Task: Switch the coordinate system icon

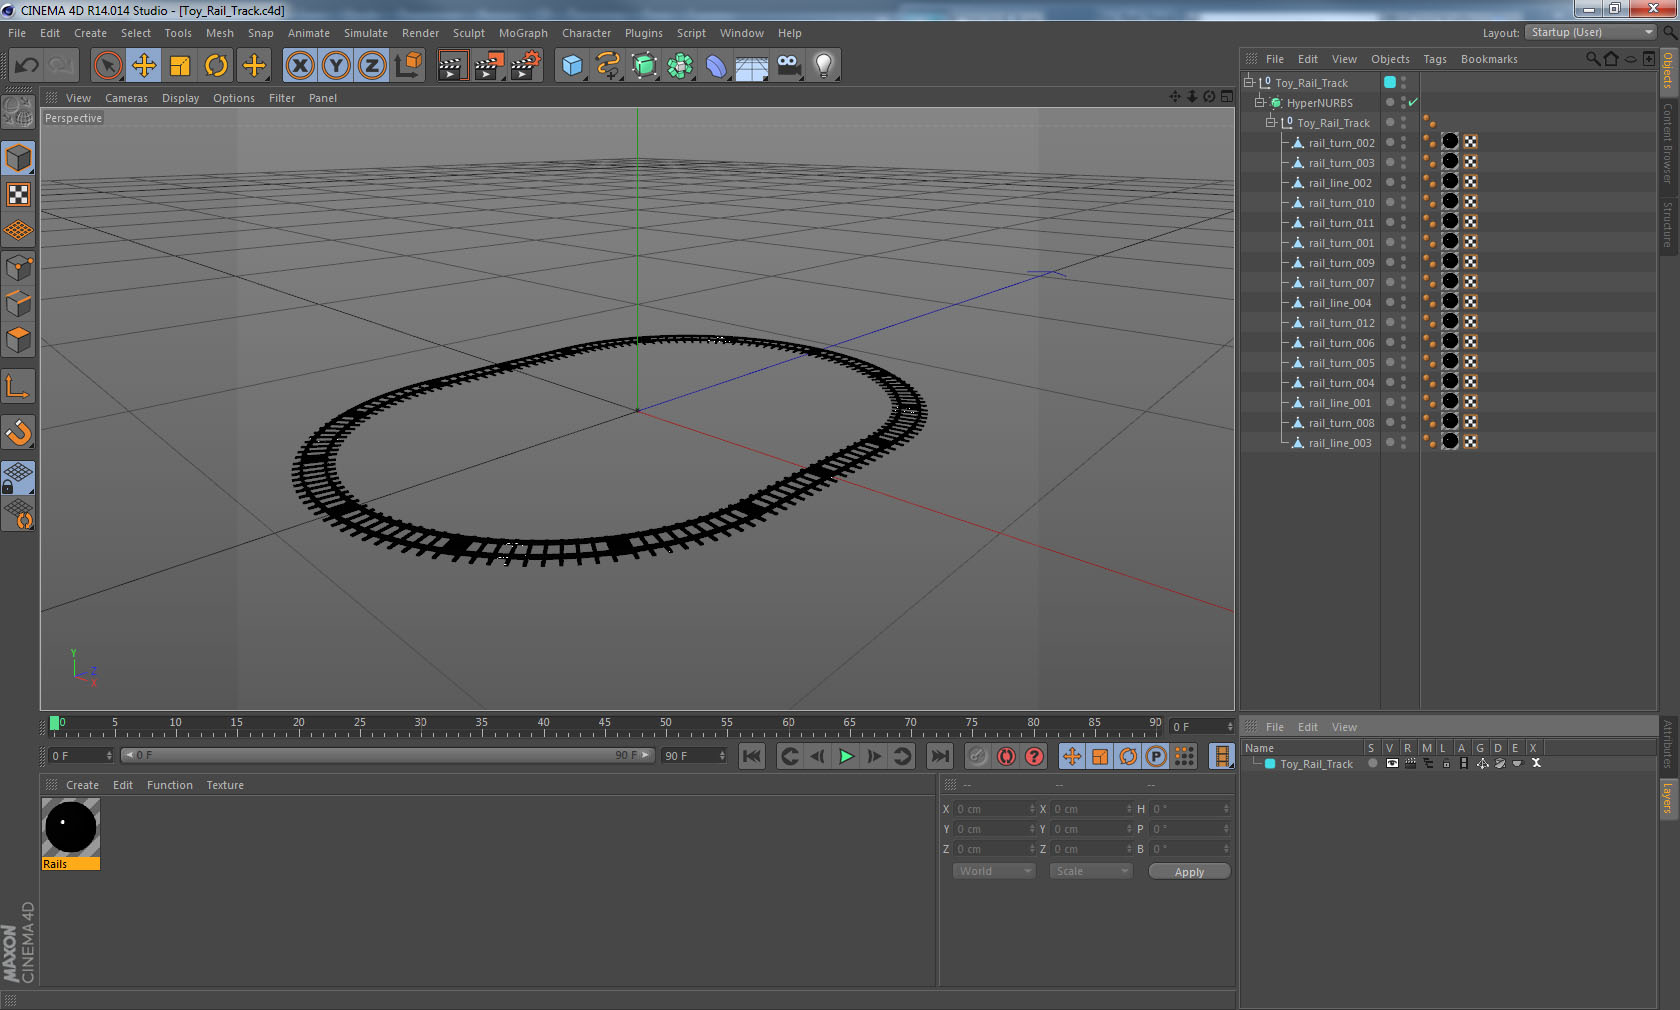Action: (408, 66)
